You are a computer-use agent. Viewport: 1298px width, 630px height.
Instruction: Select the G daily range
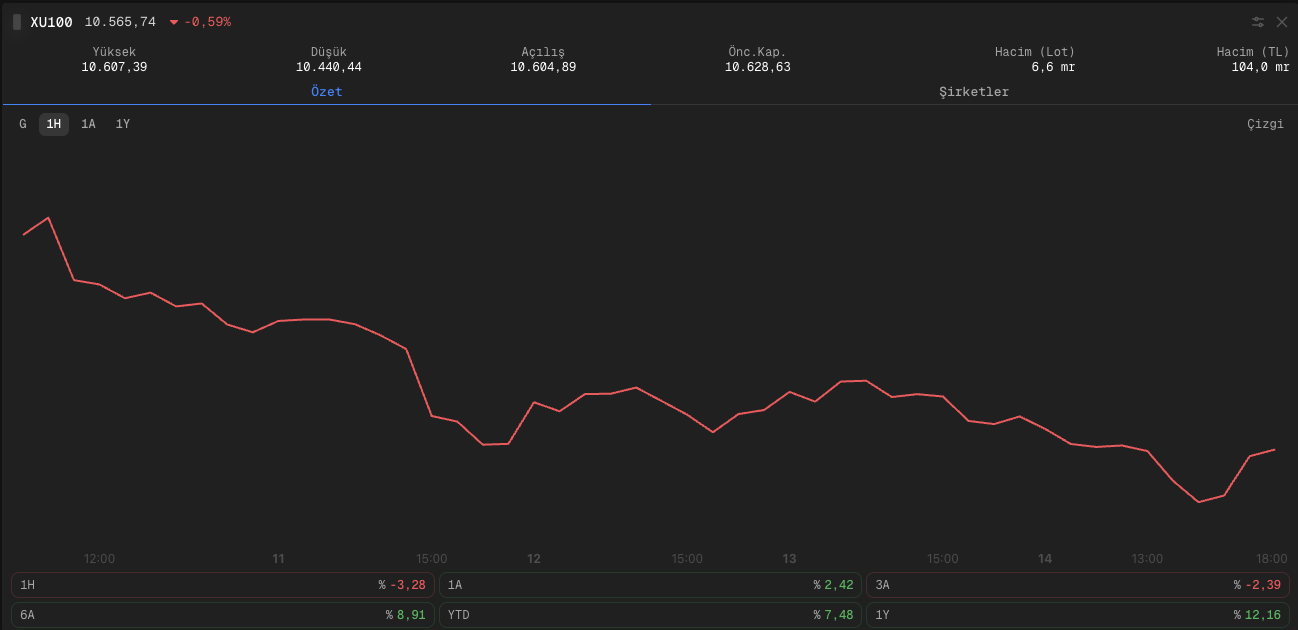[x=23, y=124]
